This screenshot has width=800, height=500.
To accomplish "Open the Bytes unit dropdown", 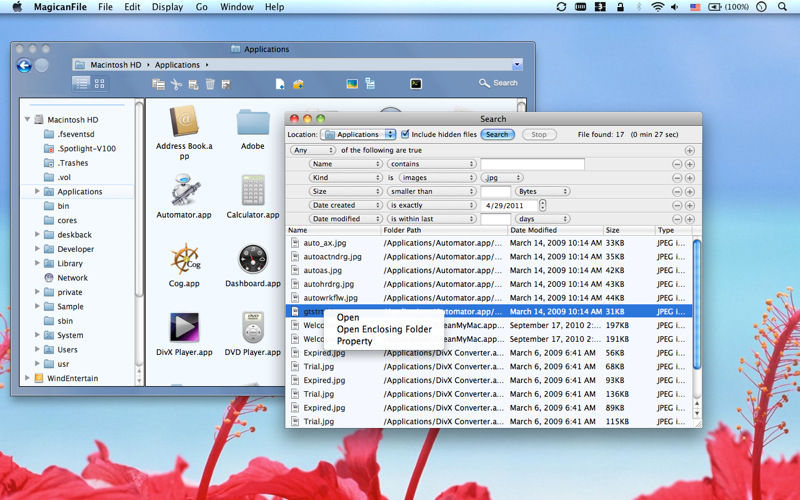I will point(542,191).
